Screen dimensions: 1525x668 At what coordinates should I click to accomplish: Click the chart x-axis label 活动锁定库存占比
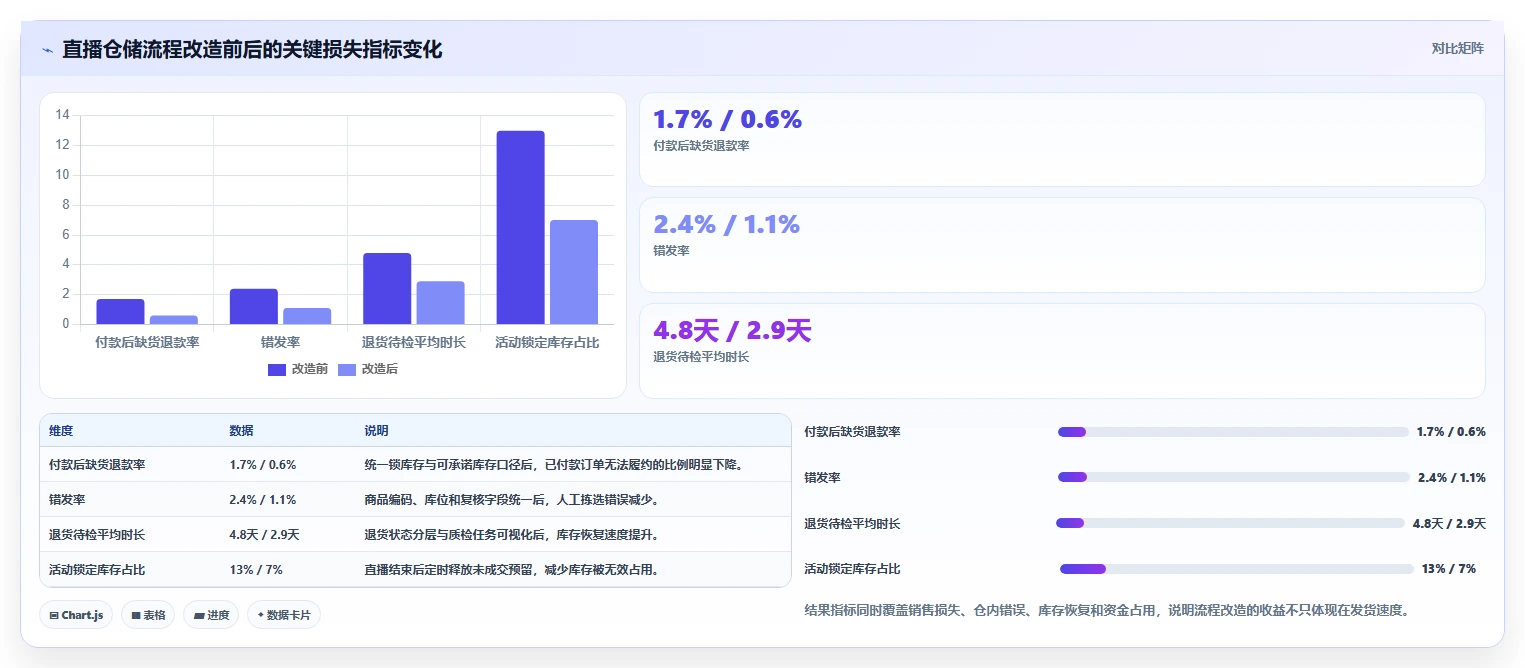tap(547, 342)
